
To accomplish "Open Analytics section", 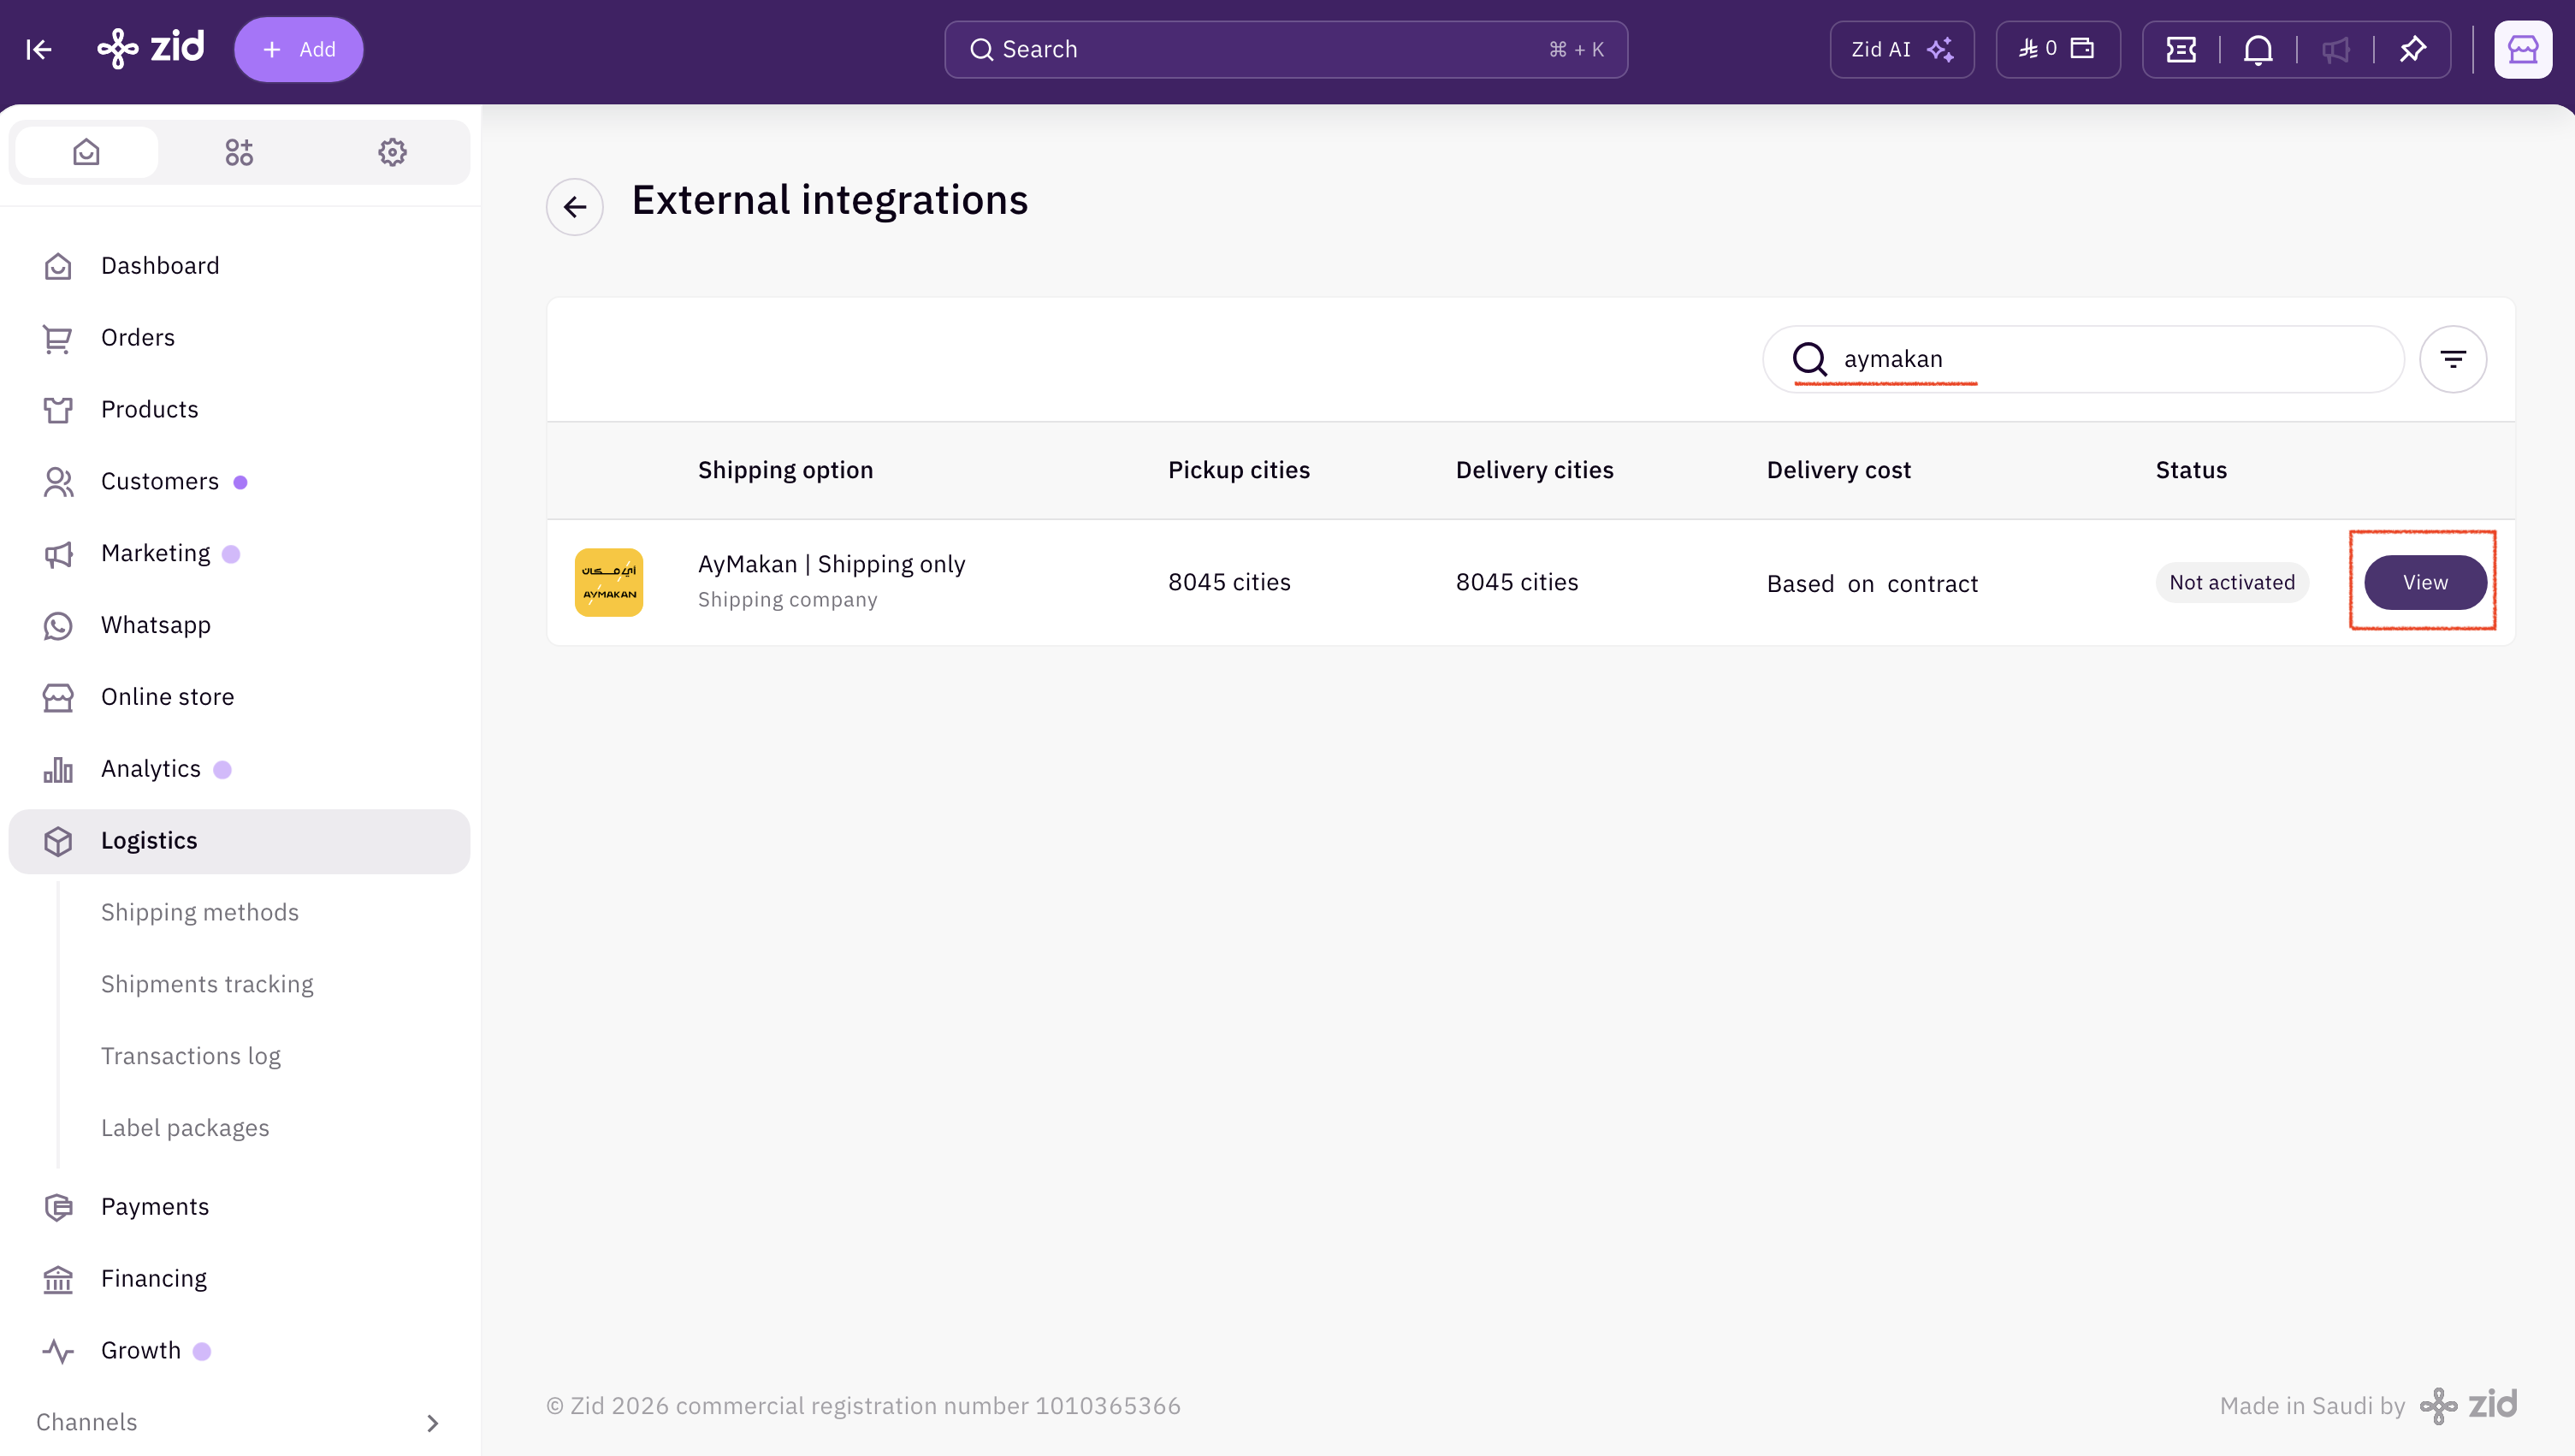I will pos(239,769).
